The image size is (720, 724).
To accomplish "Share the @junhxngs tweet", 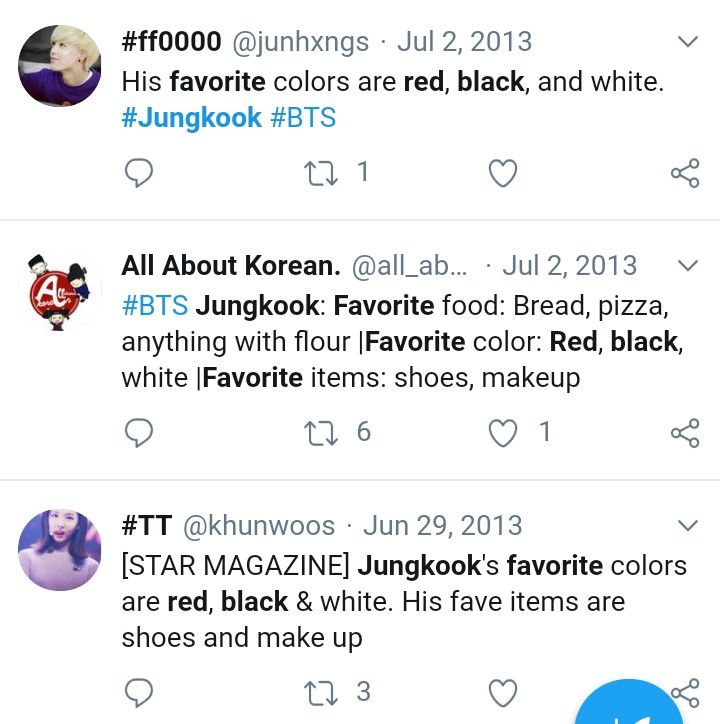I will pyautogui.click(x=685, y=173).
